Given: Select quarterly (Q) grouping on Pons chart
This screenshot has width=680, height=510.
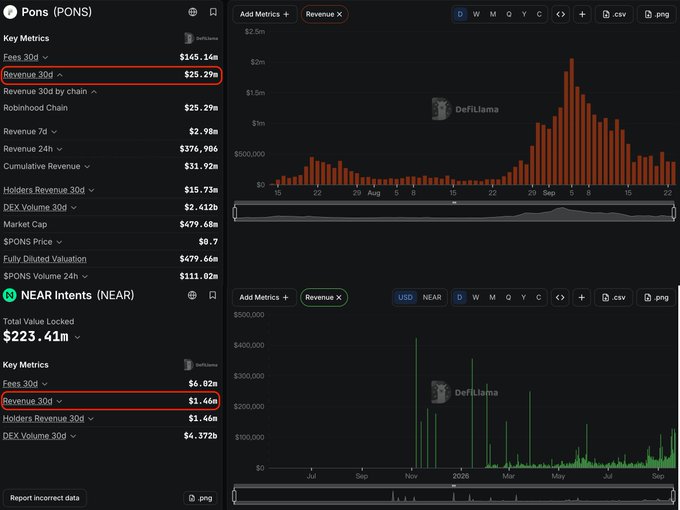Looking at the screenshot, I should coord(509,14).
